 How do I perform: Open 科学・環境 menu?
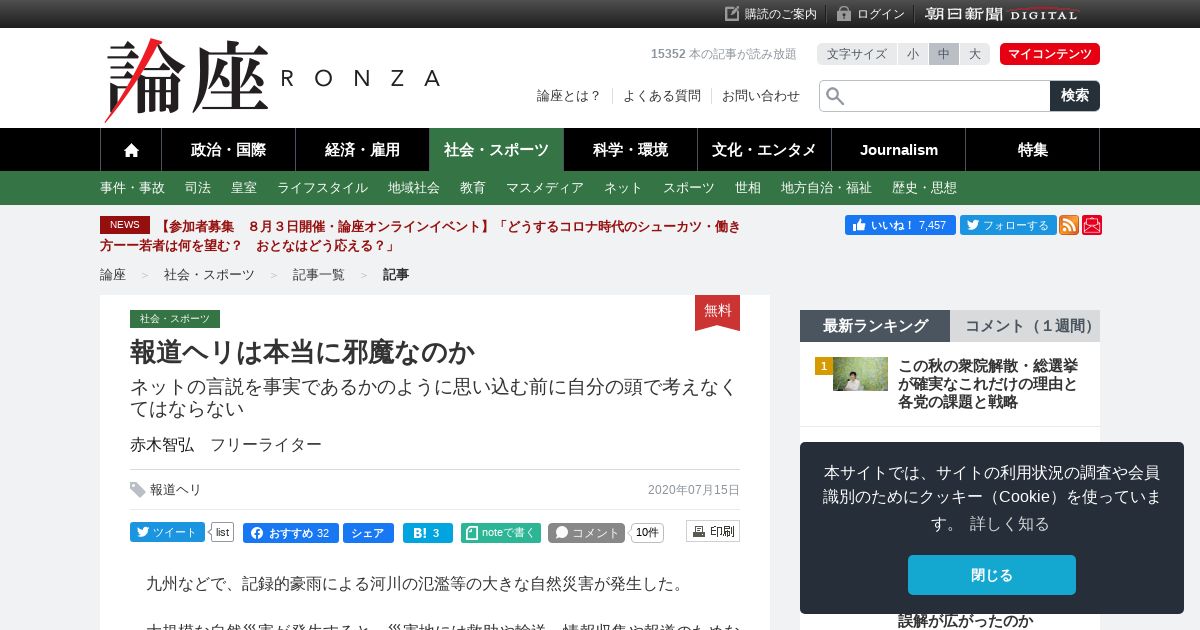(x=630, y=150)
